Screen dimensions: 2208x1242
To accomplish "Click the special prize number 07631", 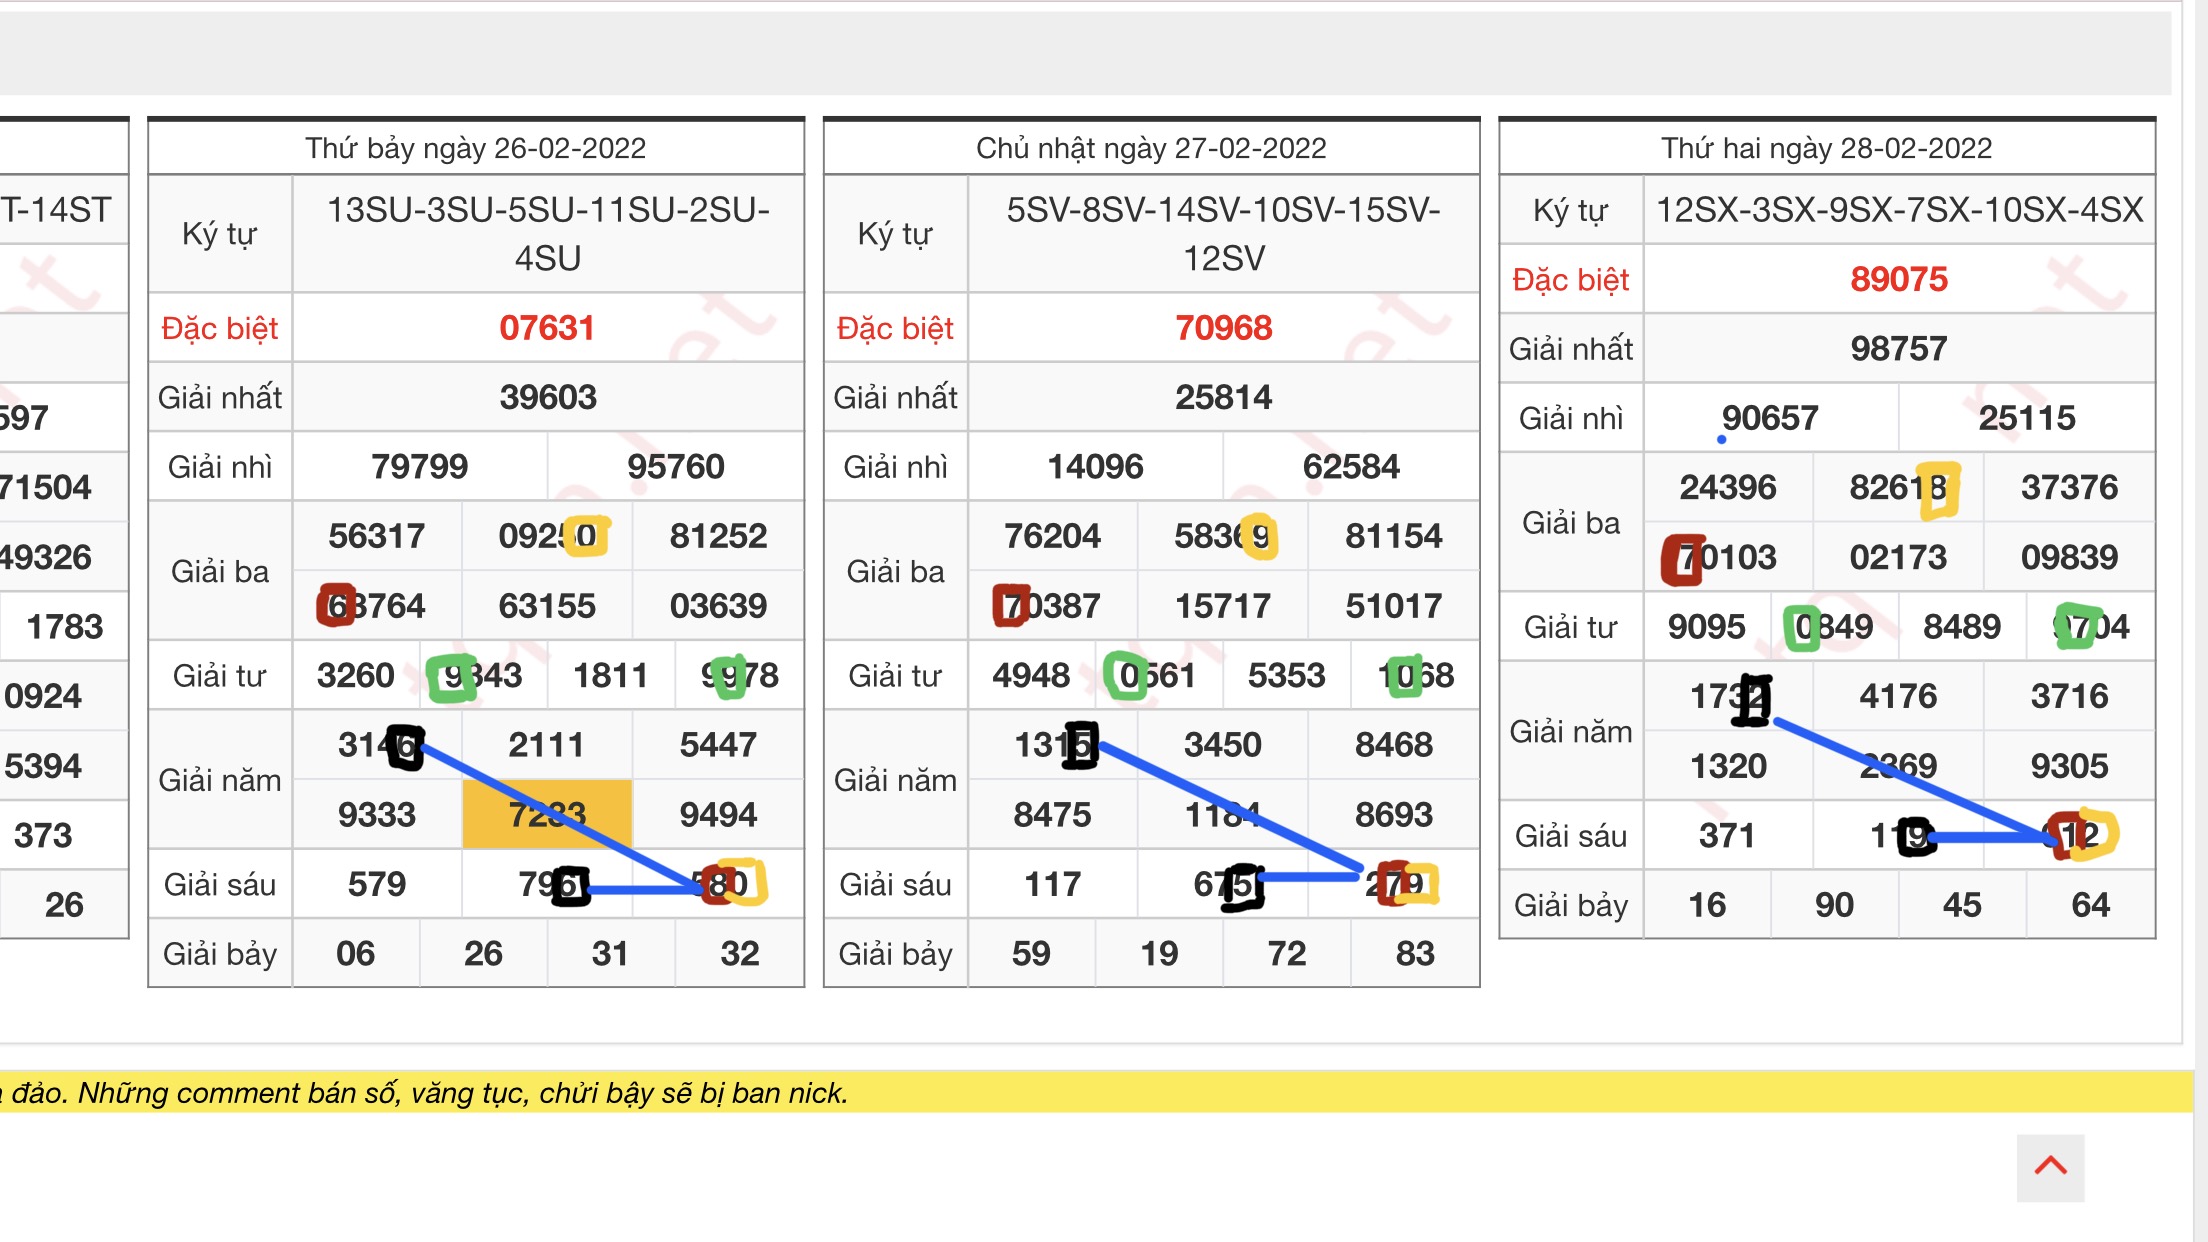I will (x=547, y=328).
